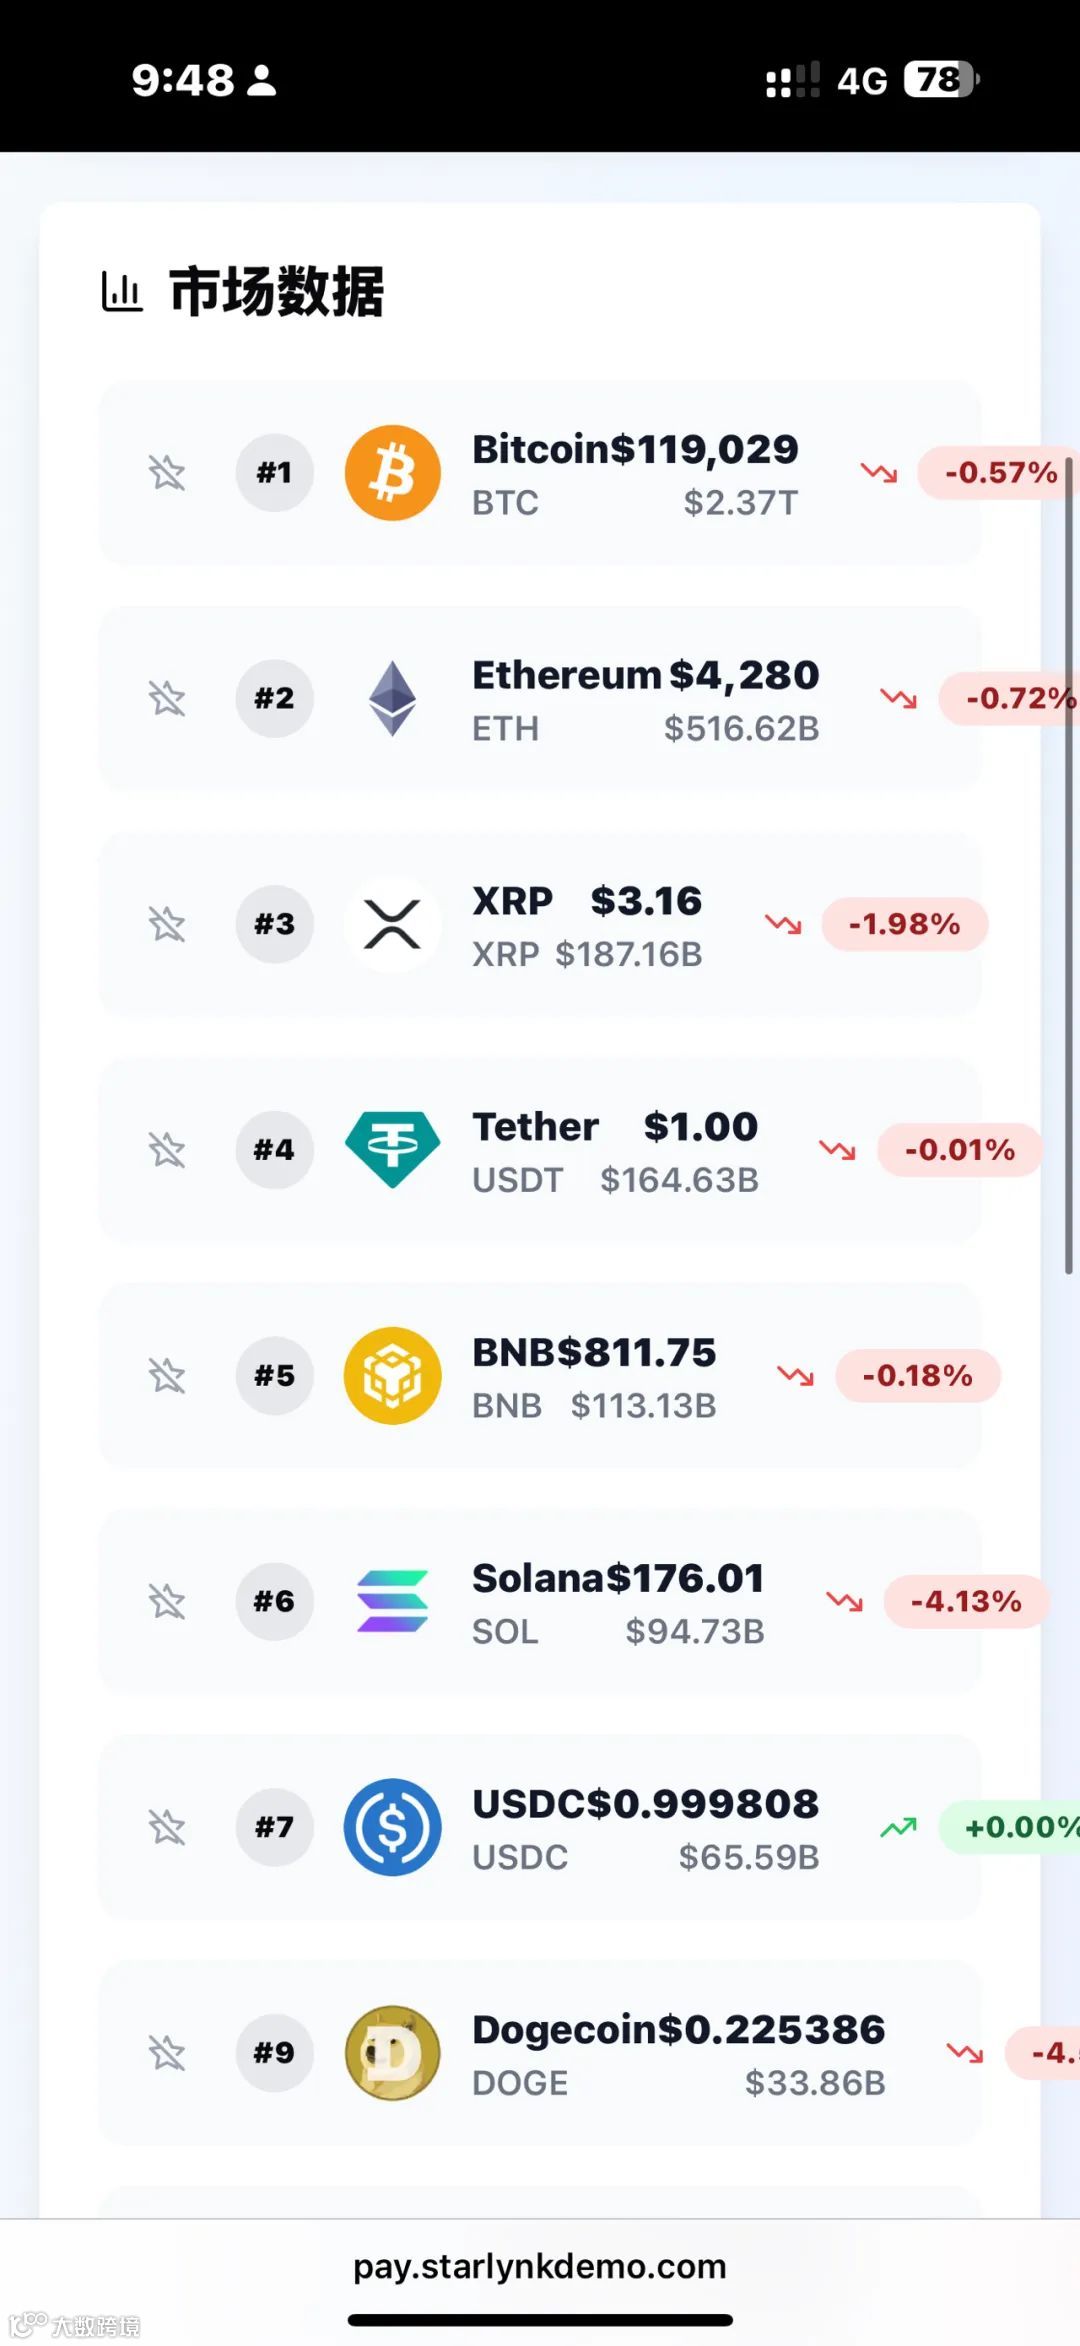Screen dimensions: 1080x2346
Task: Toggle favorite star for Ethereum
Action: tap(167, 699)
